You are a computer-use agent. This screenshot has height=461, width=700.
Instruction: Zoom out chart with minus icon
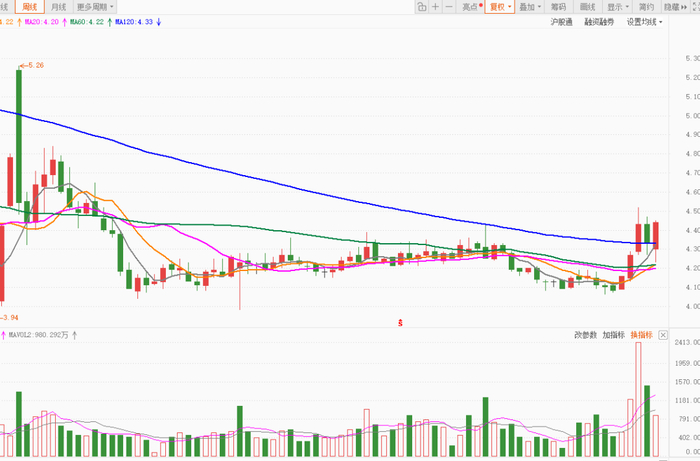(449, 7)
